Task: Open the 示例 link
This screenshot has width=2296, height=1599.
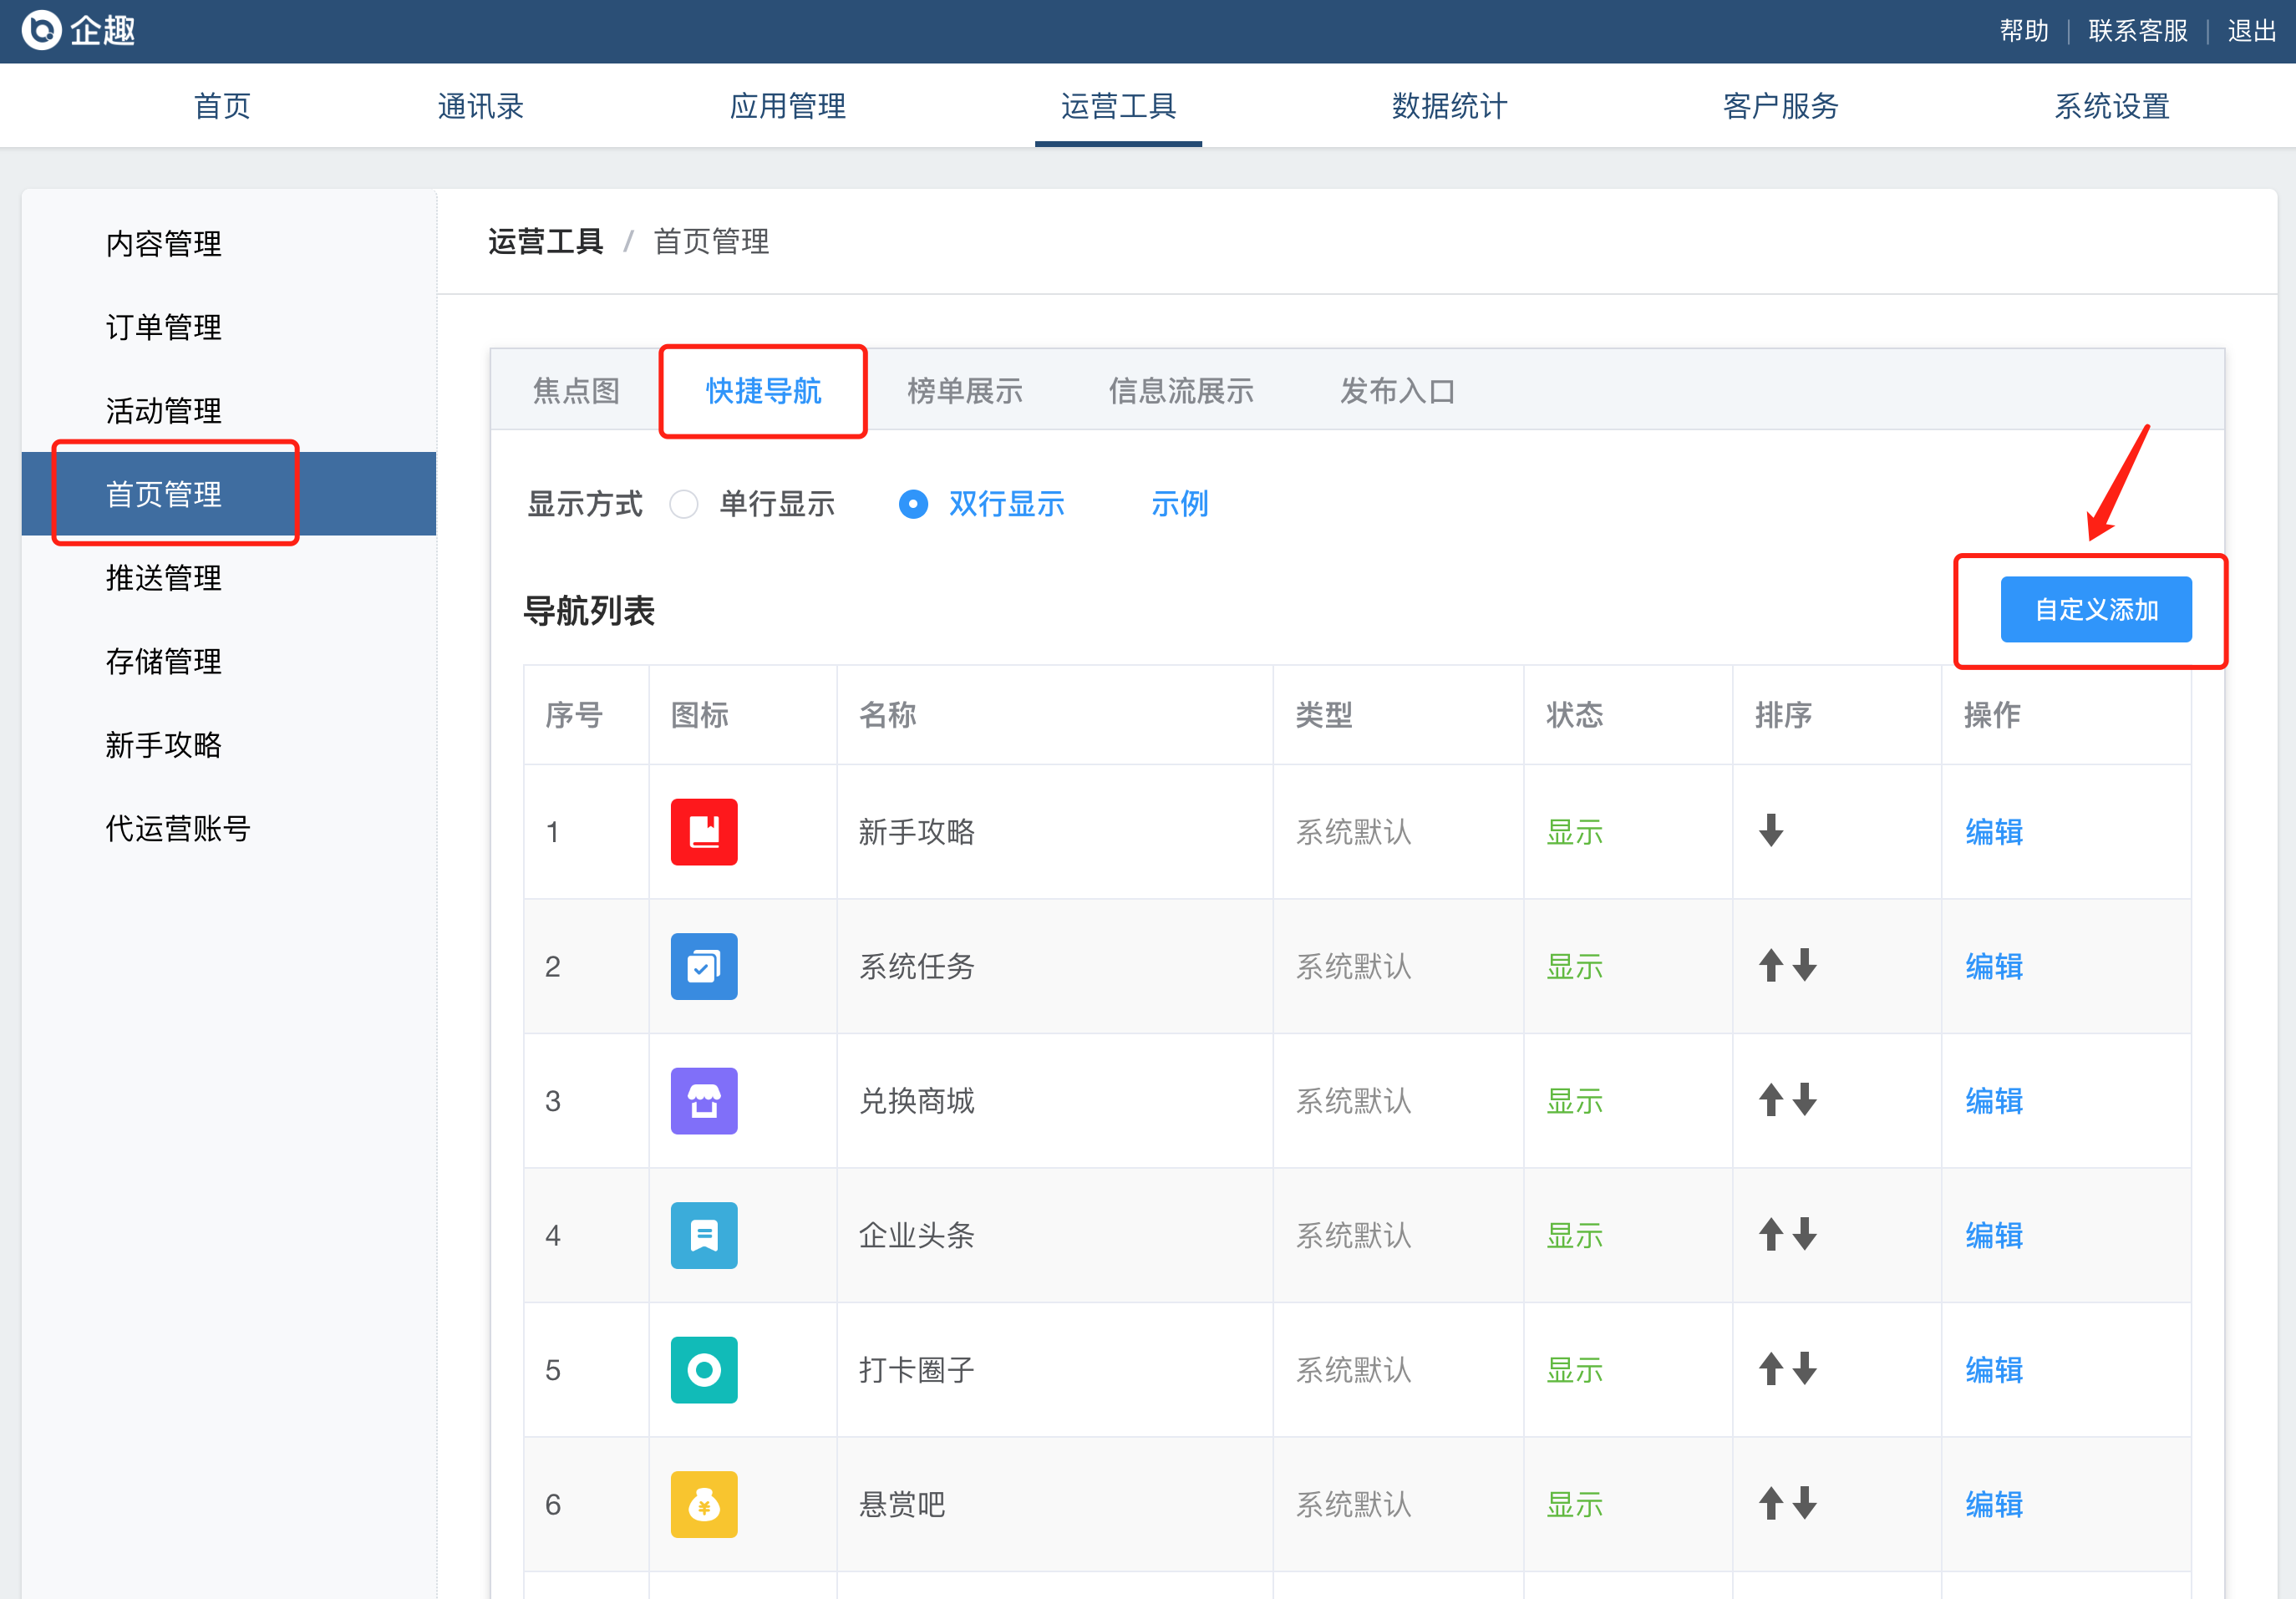Action: 1180,504
